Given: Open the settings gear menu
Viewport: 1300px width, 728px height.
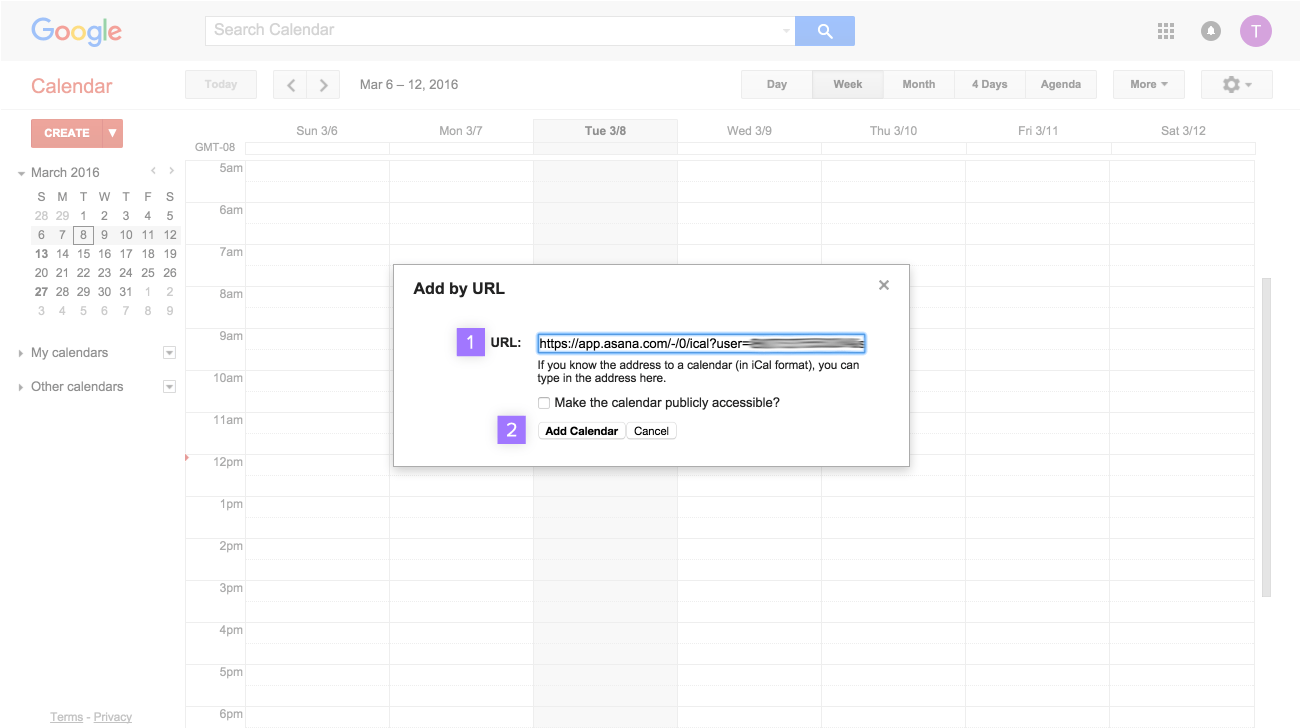Looking at the screenshot, I should [1237, 85].
